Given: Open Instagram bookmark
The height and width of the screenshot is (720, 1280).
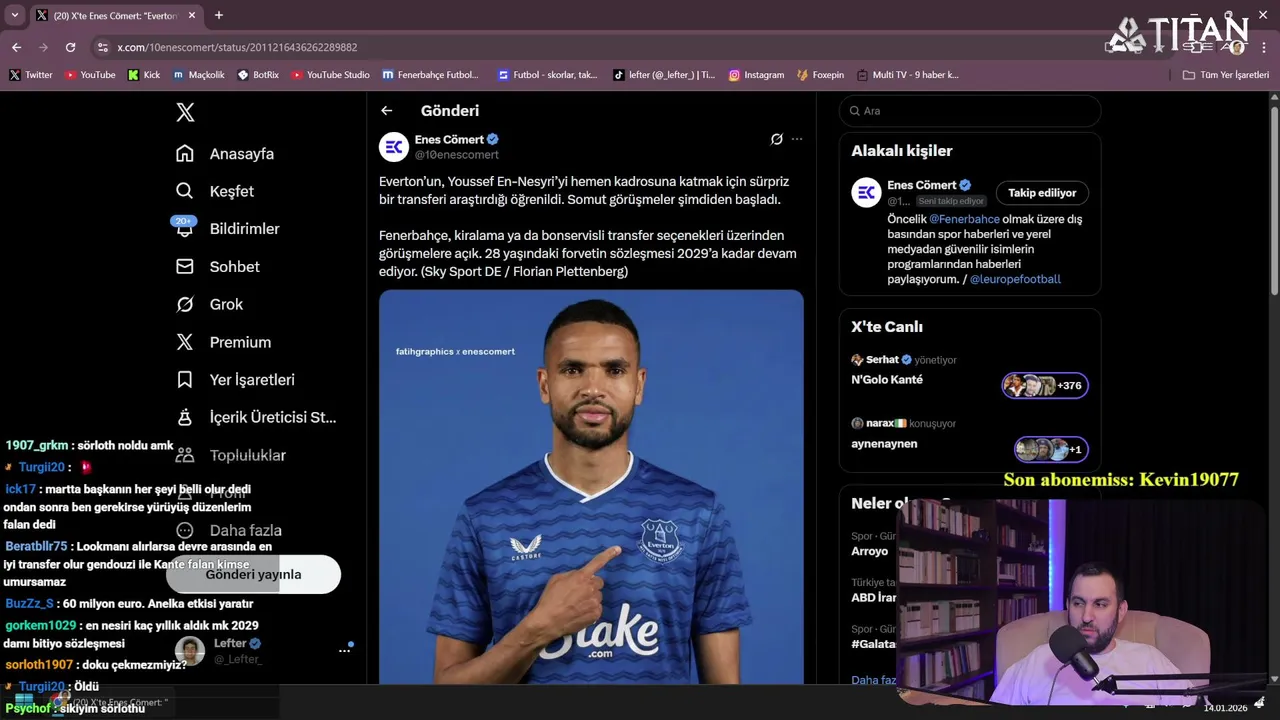Looking at the screenshot, I should (x=756, y=75).
